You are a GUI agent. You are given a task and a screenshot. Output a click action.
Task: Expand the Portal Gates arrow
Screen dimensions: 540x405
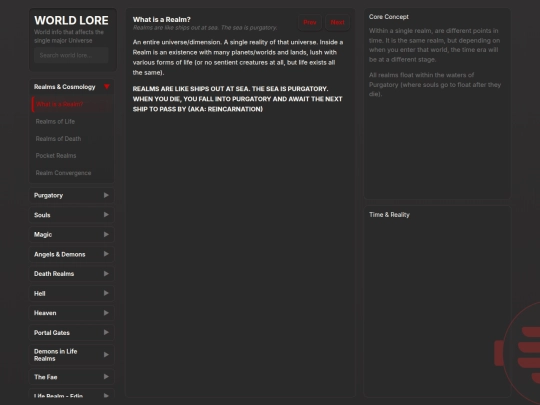[x=106, y=333]
